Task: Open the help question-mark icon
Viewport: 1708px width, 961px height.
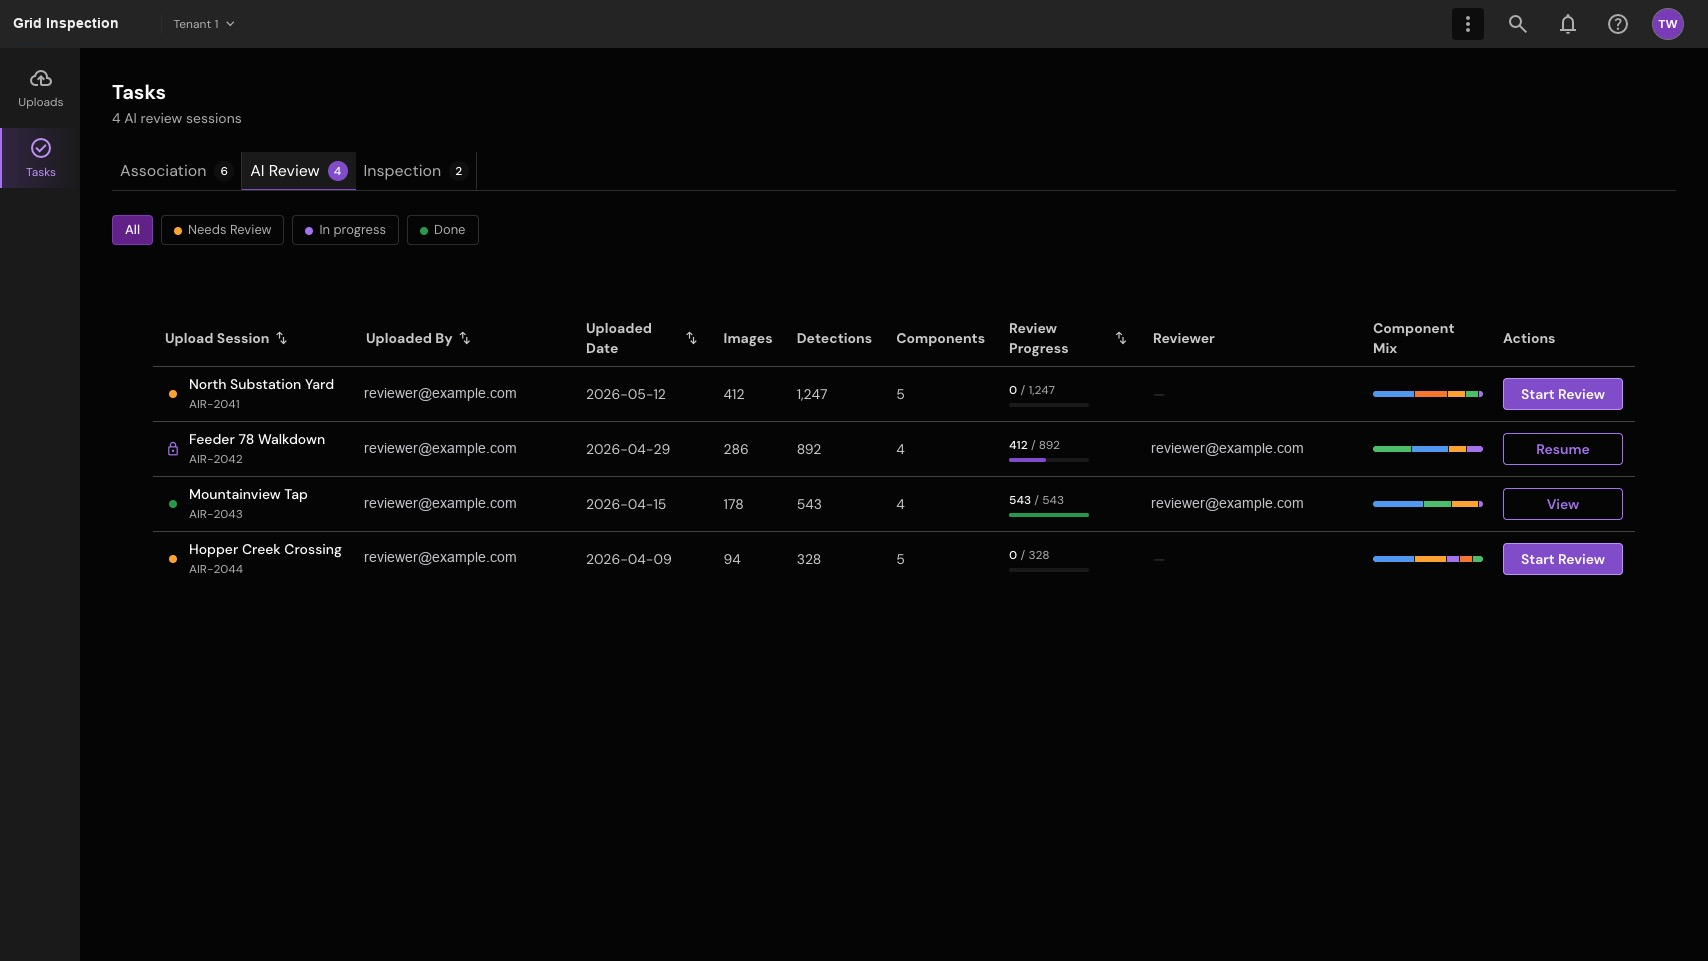Action: 1618,24
